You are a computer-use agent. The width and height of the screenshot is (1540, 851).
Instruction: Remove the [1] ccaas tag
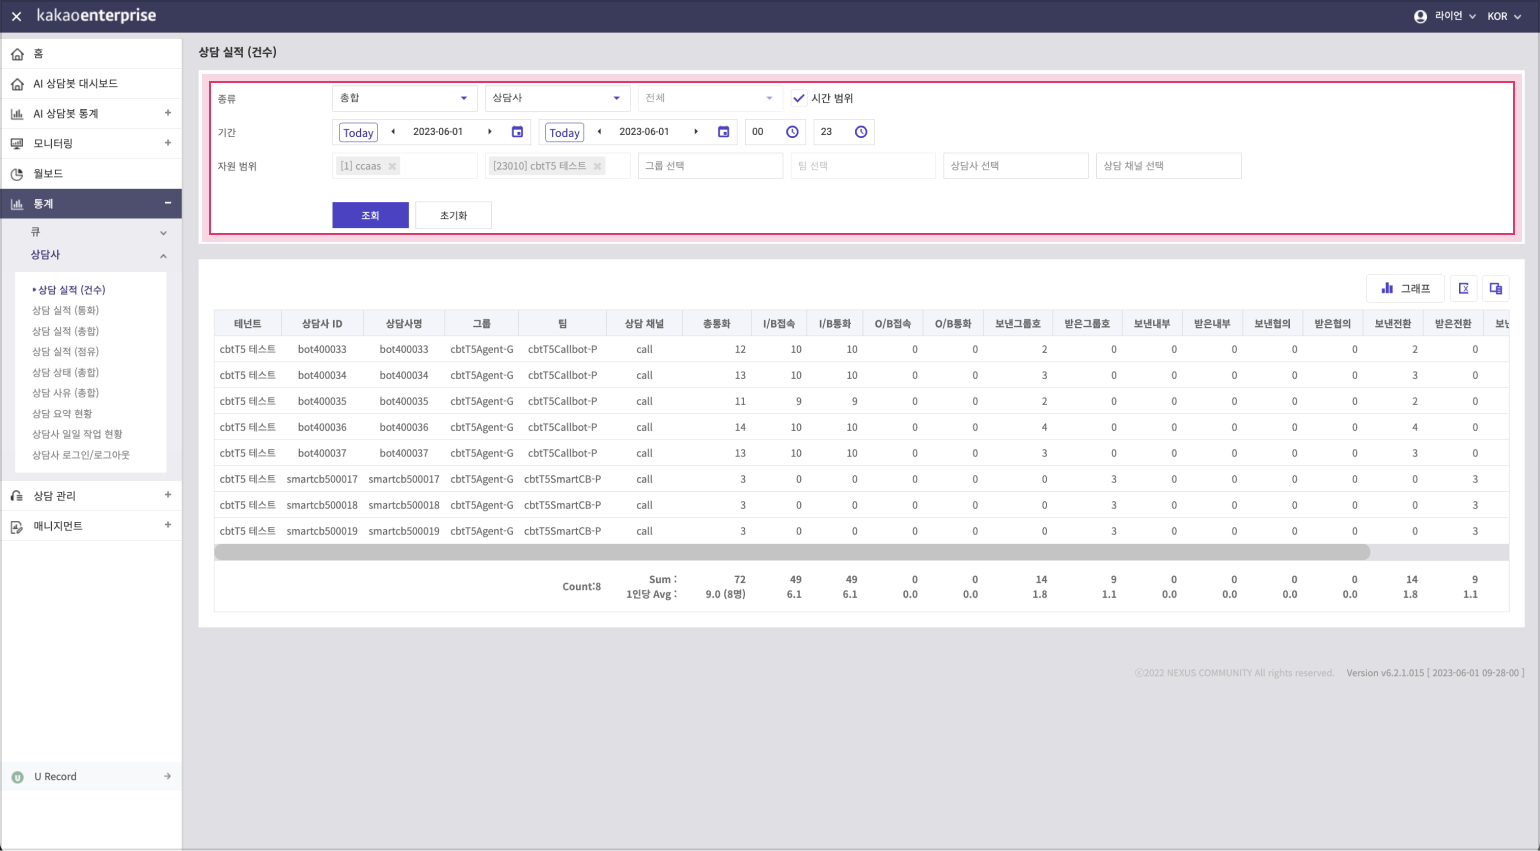(x=392, y=166)
